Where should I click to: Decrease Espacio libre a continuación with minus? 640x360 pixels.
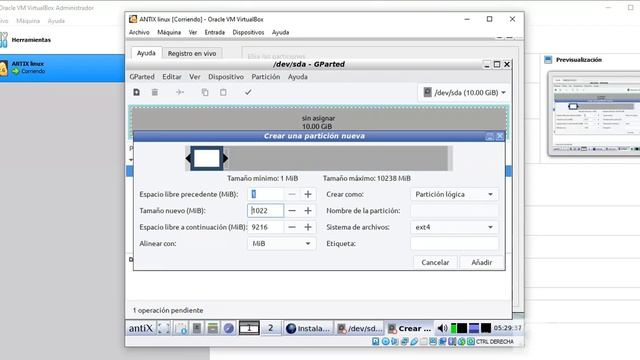pos(292,227)
